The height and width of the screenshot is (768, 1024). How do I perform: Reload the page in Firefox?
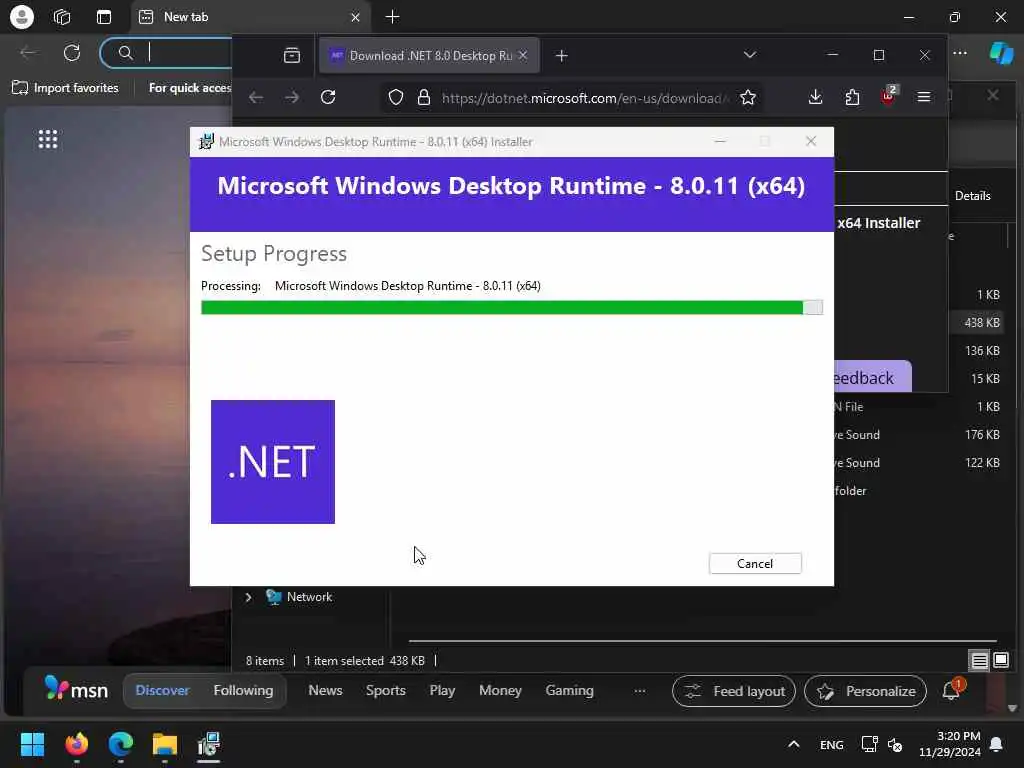click(328, 97)
